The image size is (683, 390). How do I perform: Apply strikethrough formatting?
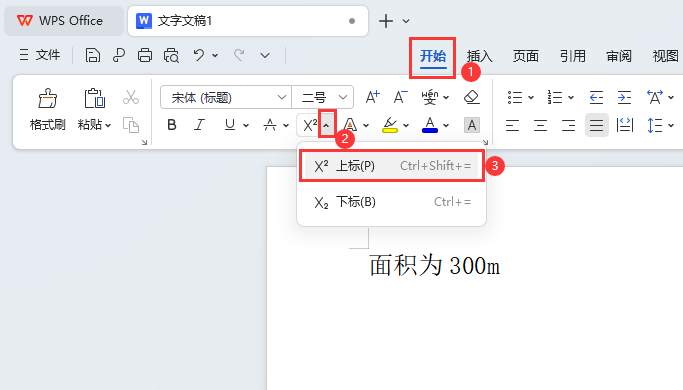tap(270, 125)
